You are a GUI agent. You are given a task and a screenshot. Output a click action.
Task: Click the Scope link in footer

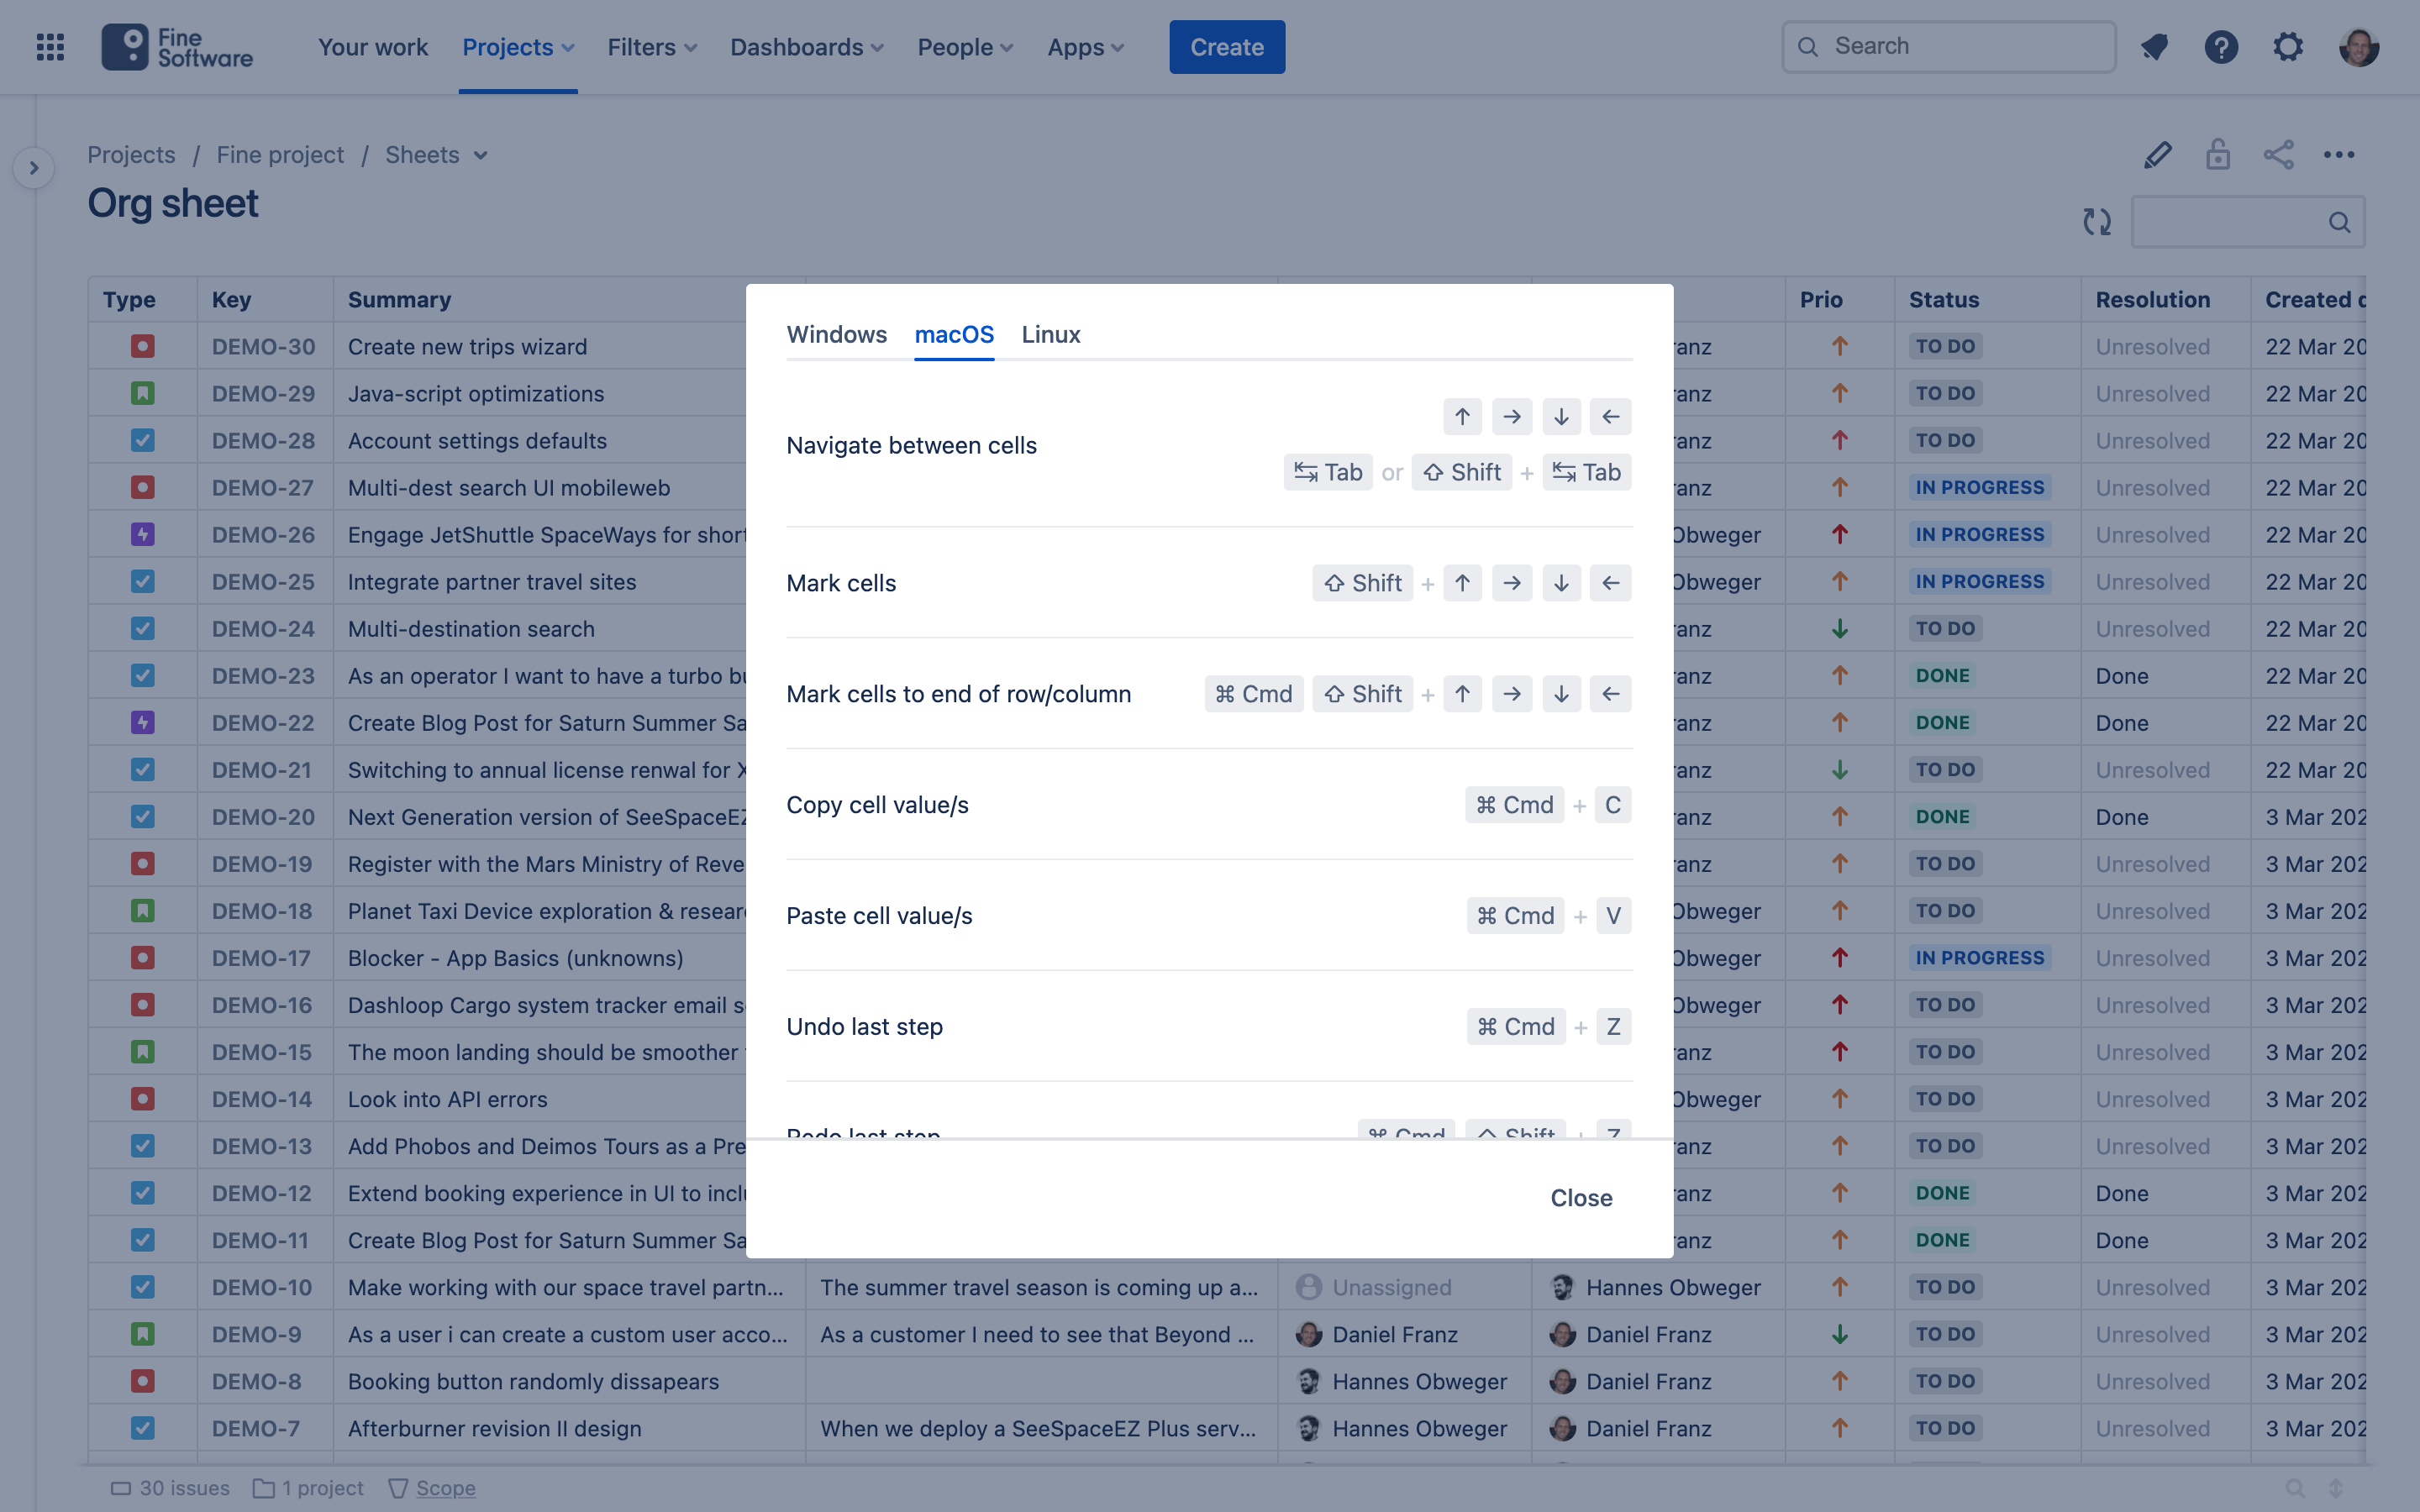[x=445, y=1488]
